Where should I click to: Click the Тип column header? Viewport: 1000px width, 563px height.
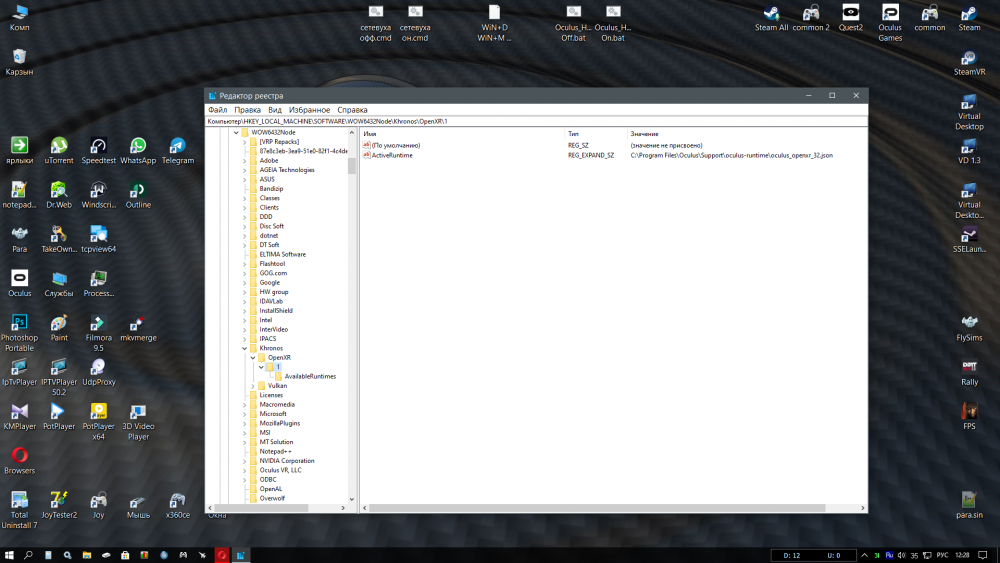click(574, 133)
